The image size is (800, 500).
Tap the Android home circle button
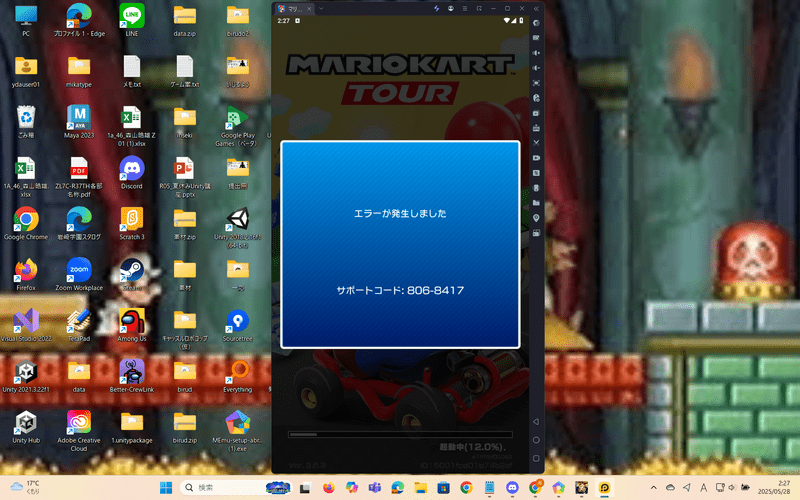pyautogui.click(x=536, y=440)
